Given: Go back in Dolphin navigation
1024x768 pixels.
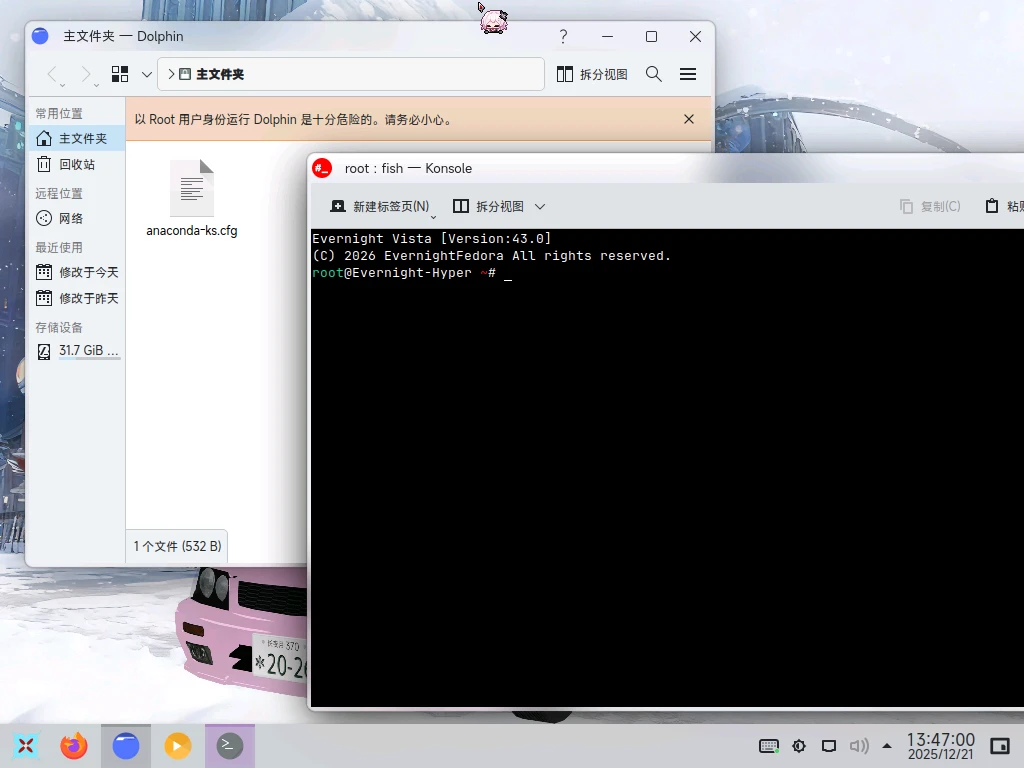Looking at the screenshot, I should [x=53, y=74].
